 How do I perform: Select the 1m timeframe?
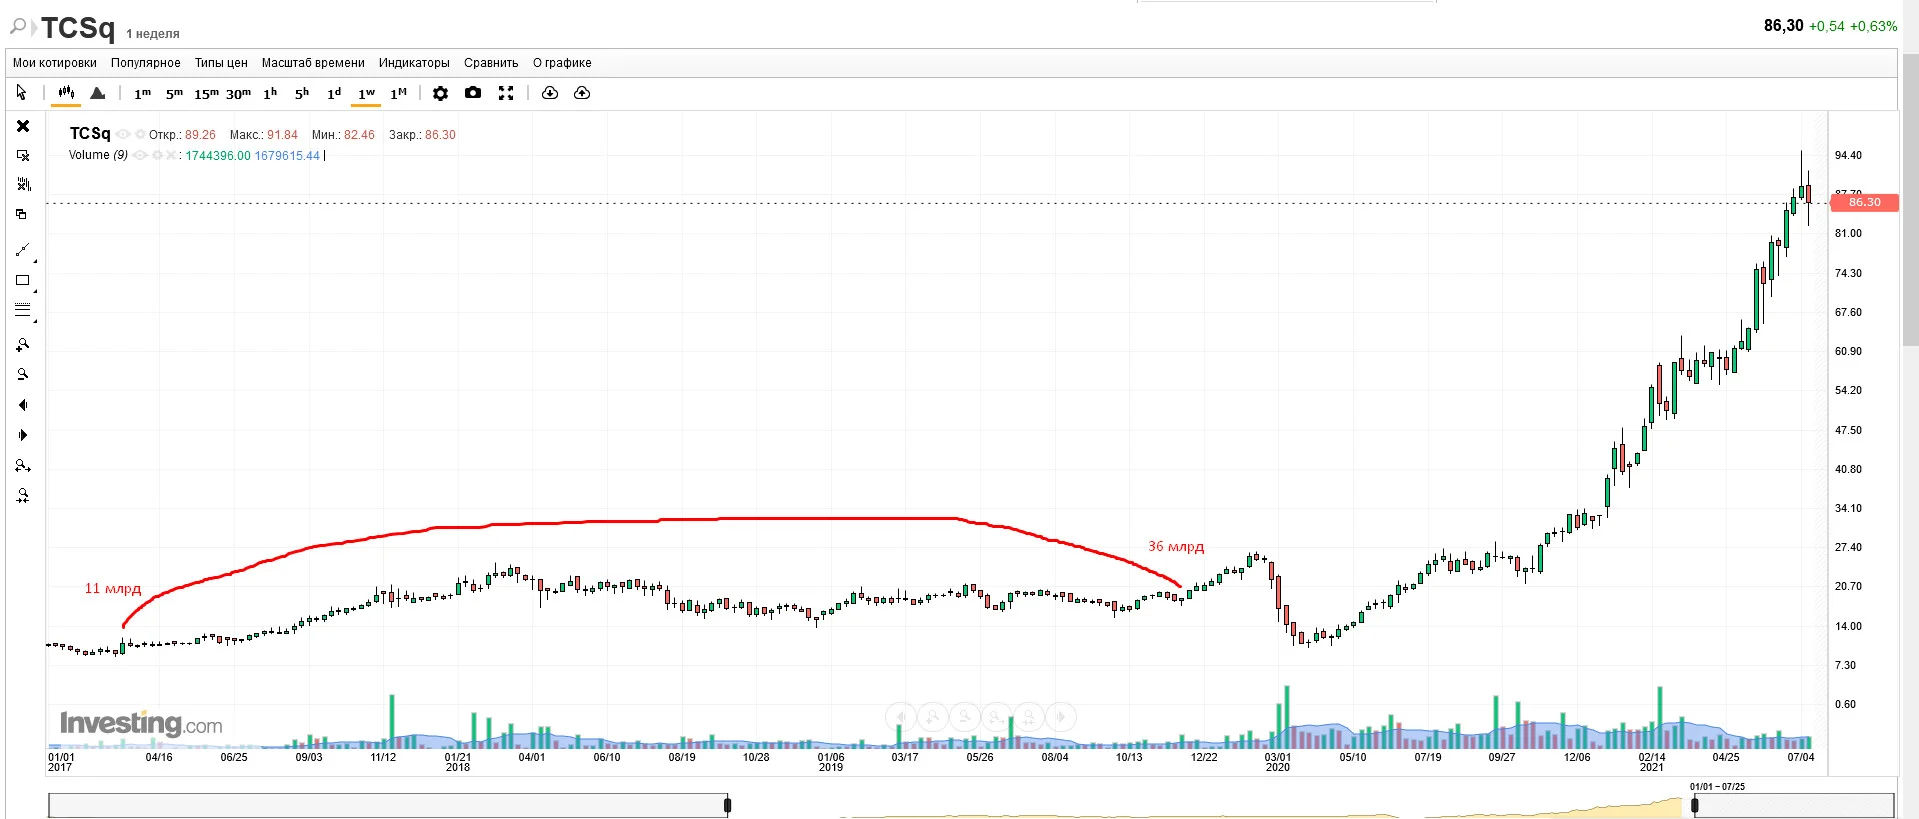(143, 93)
